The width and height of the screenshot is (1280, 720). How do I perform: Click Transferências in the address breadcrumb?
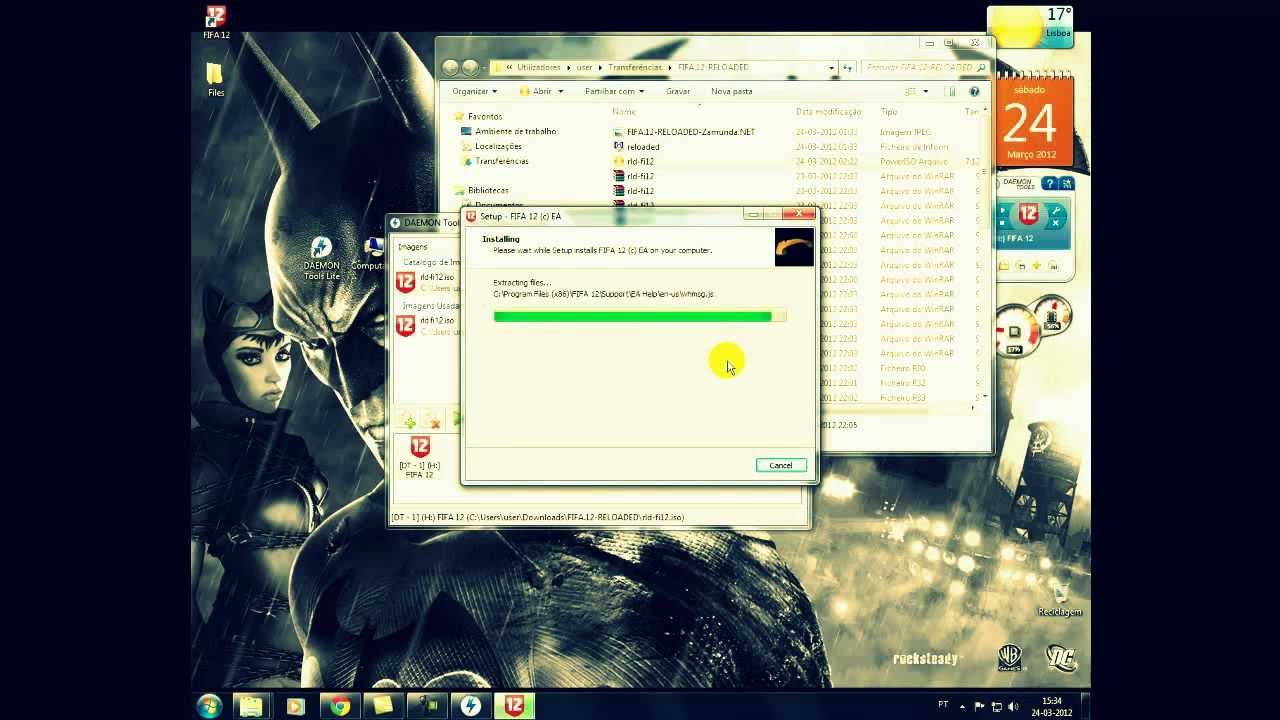(636, 67)
